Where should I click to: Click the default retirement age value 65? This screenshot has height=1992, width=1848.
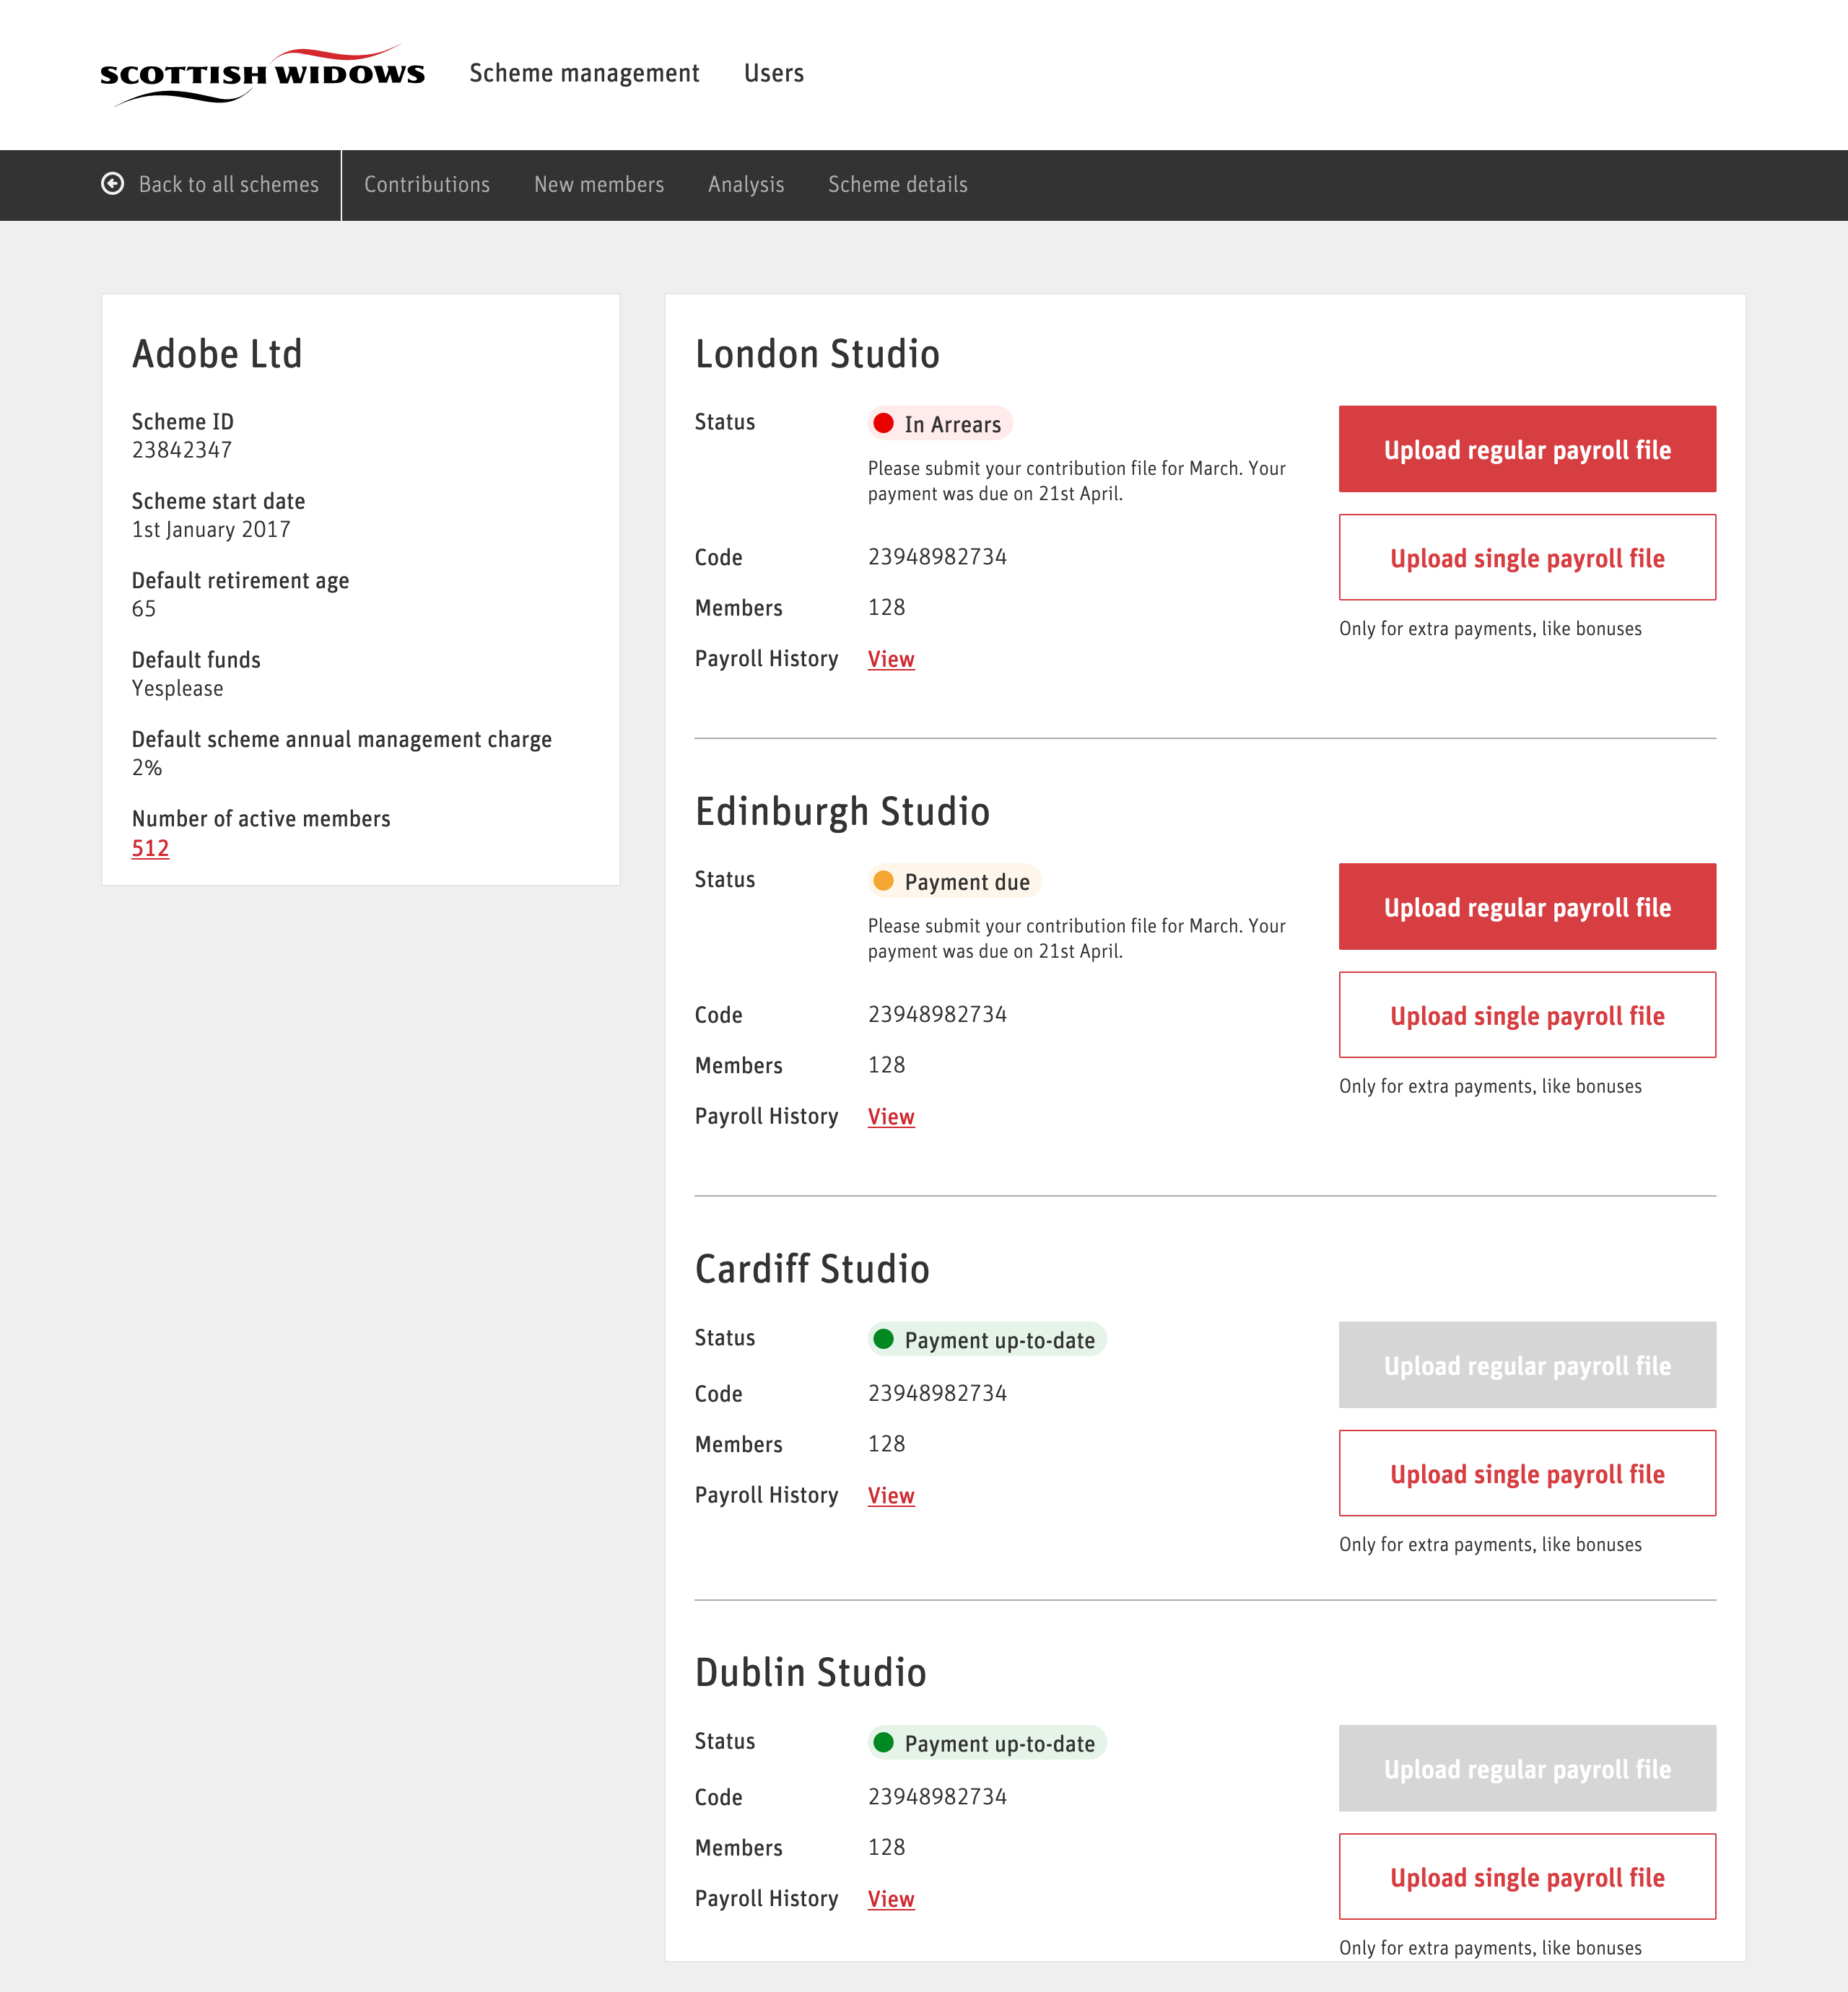click(x=144, y=609)
